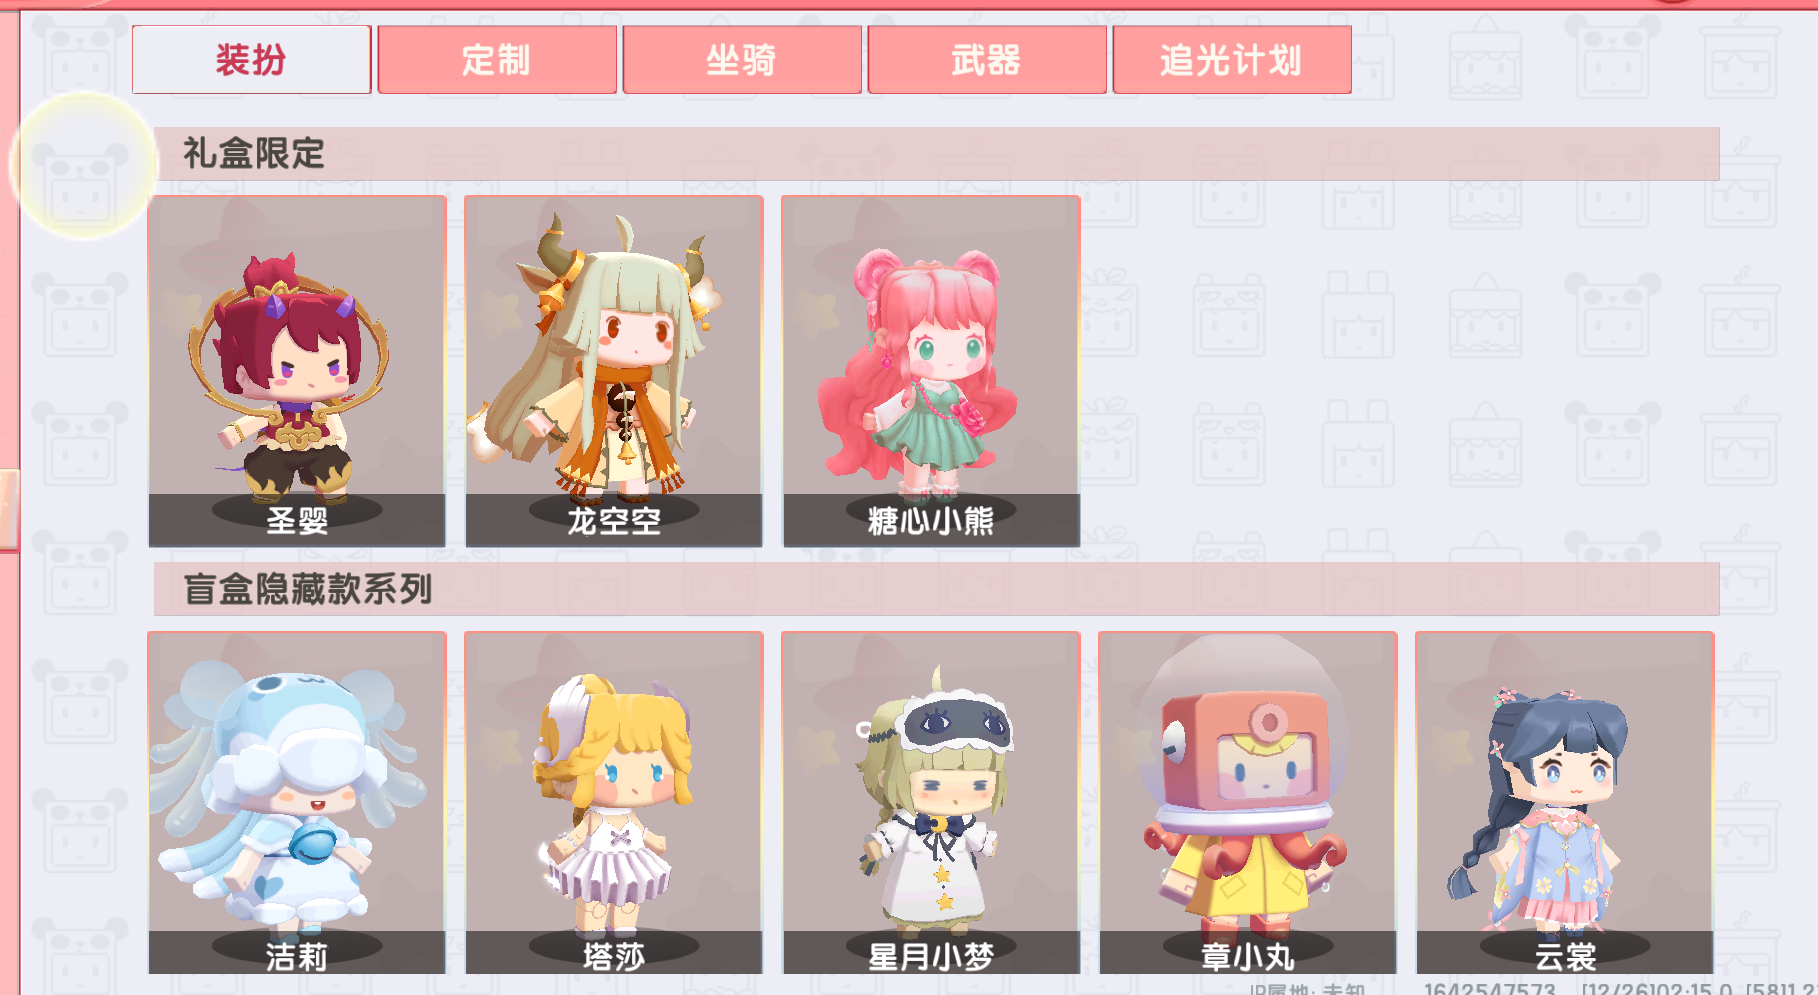Screen dimensions: 1818x995
Task: Go to the 追光计划 tab
Action: pyautogui.click(x=1232, y=60)
